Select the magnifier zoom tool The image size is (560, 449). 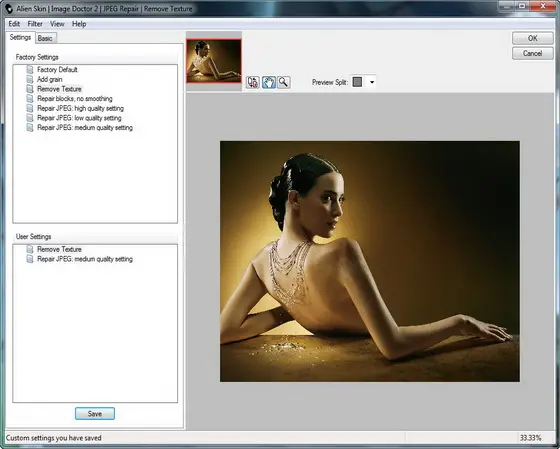284,82
